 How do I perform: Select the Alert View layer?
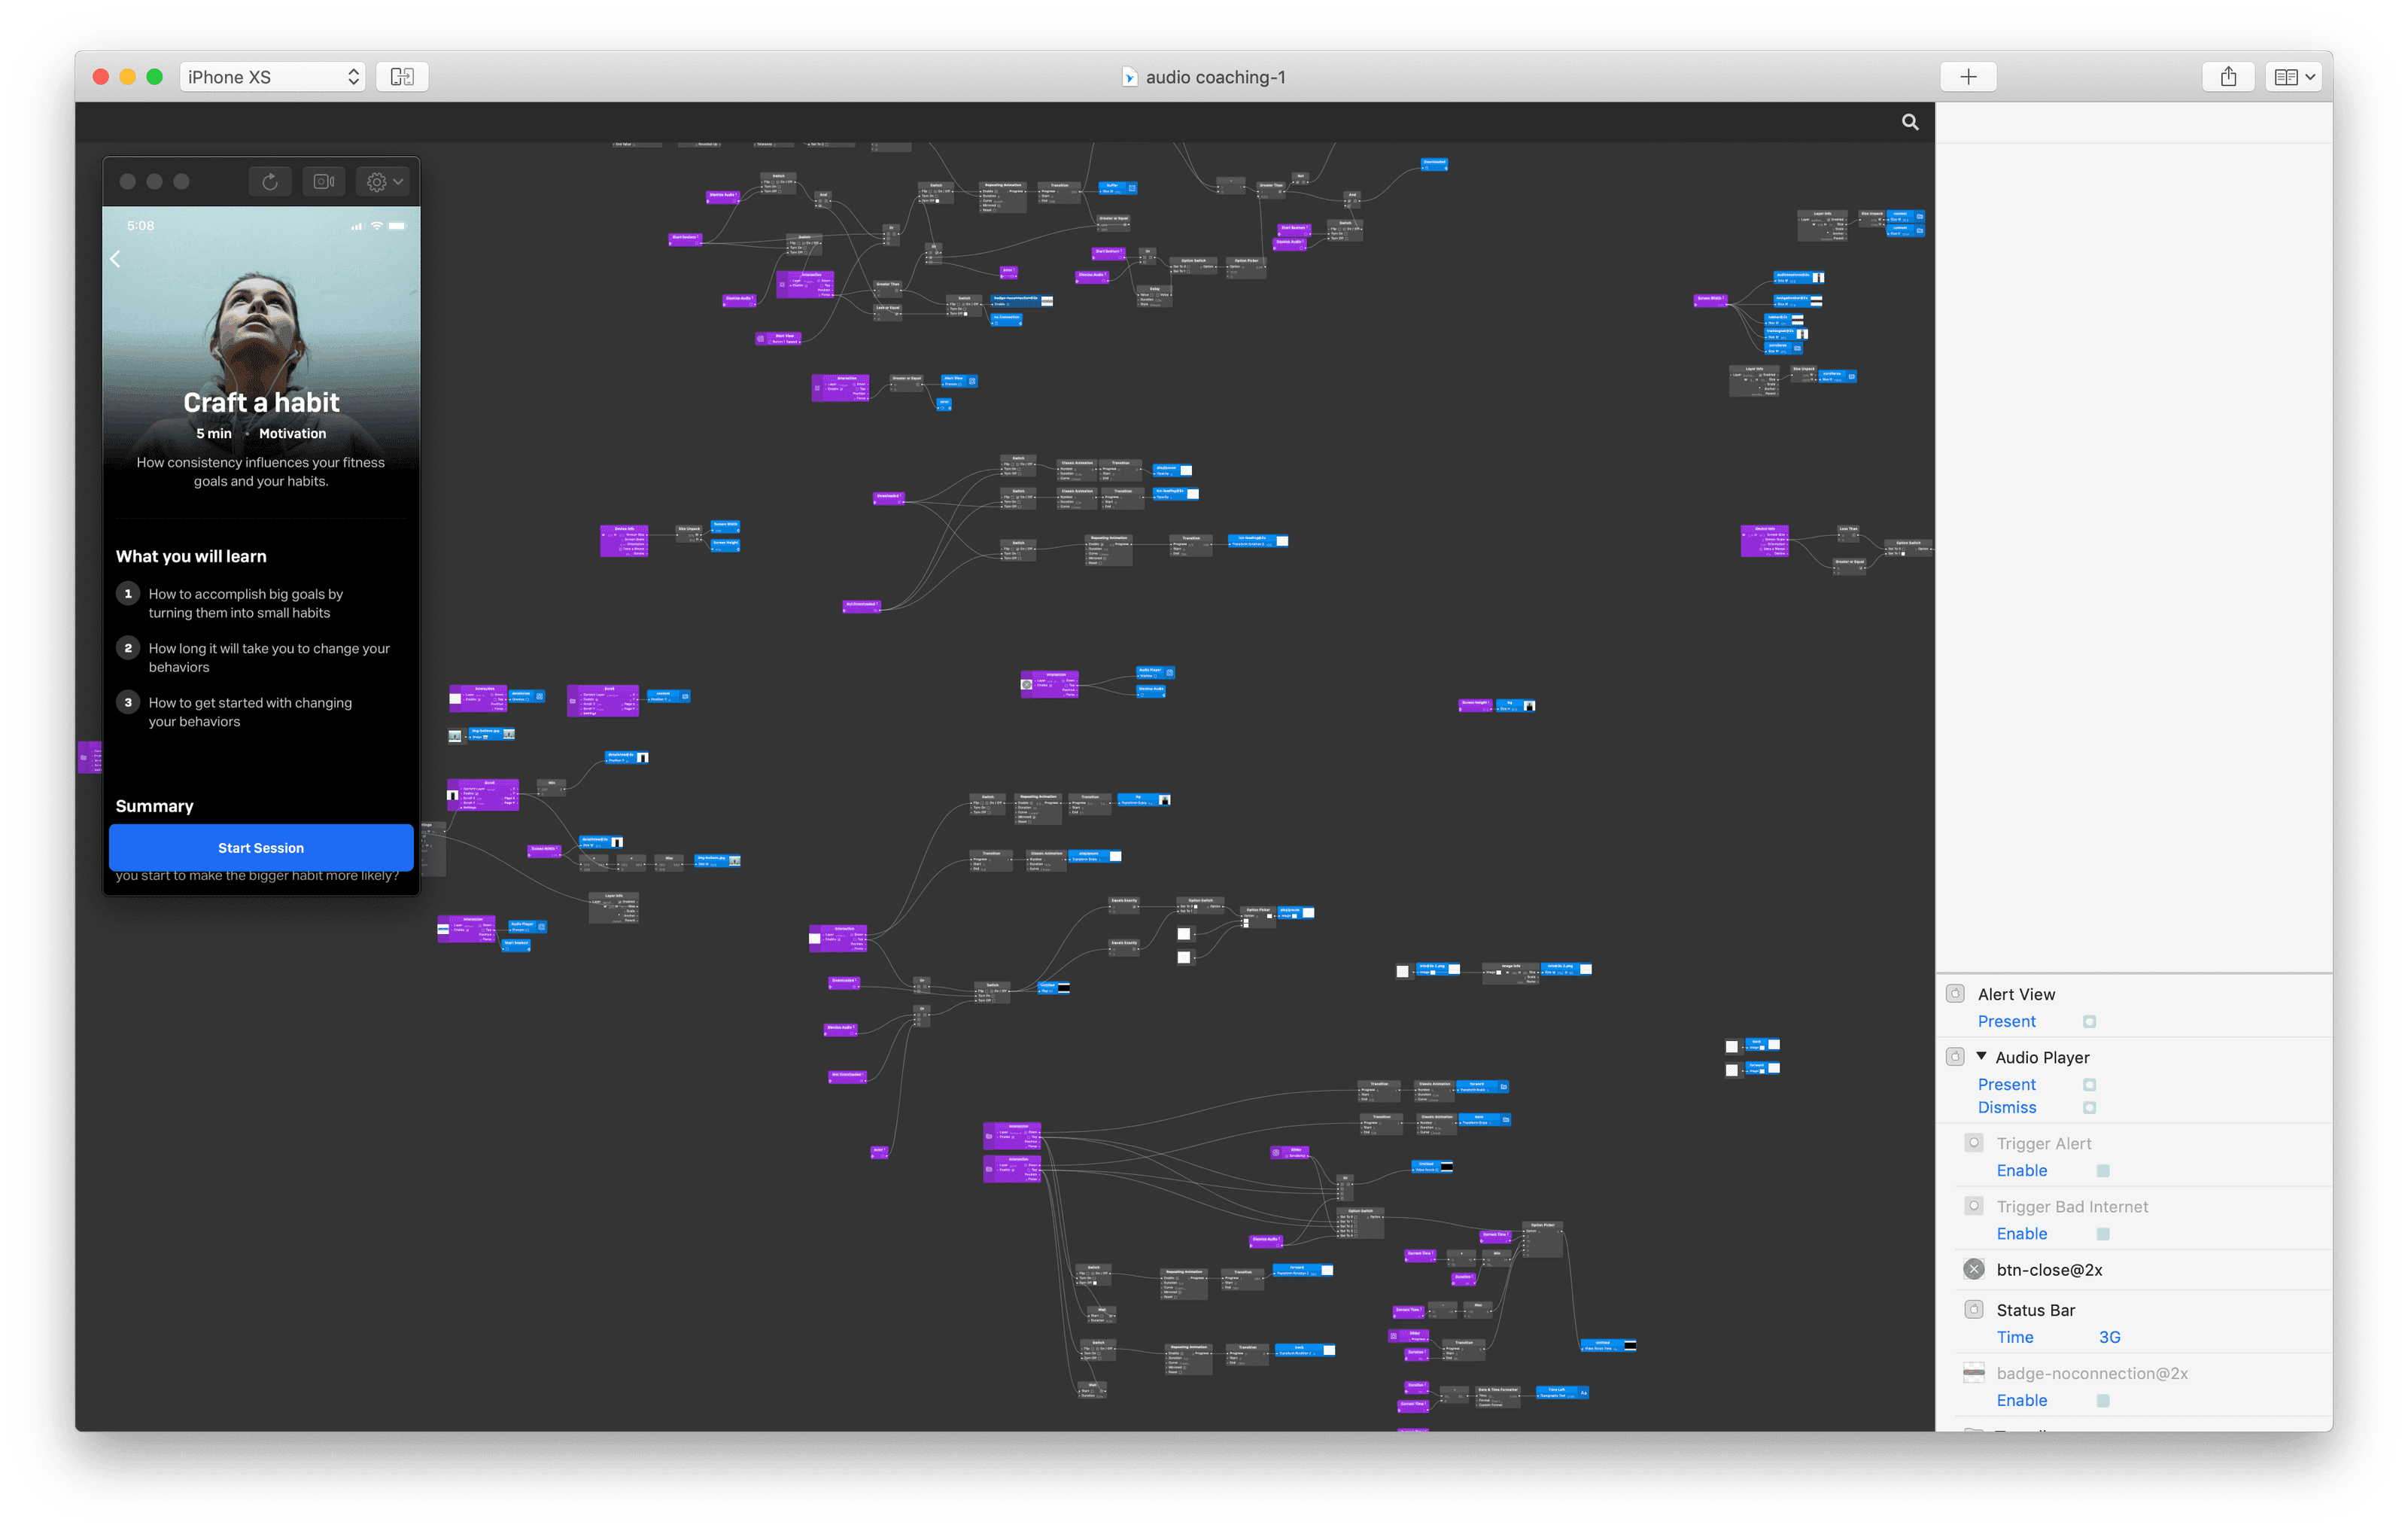2015,994
